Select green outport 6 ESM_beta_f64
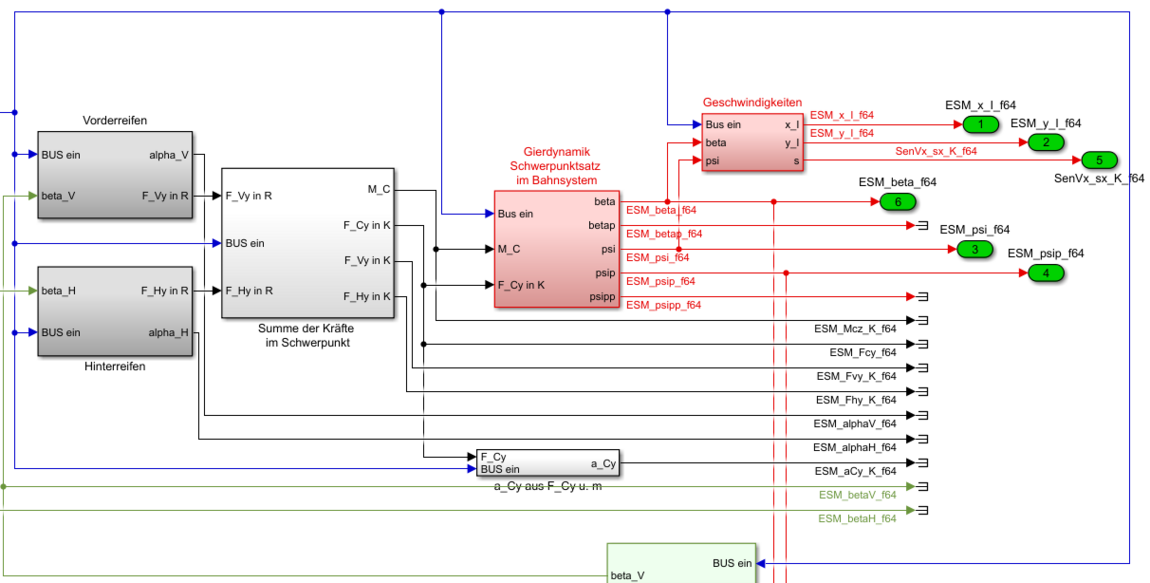 897,201
